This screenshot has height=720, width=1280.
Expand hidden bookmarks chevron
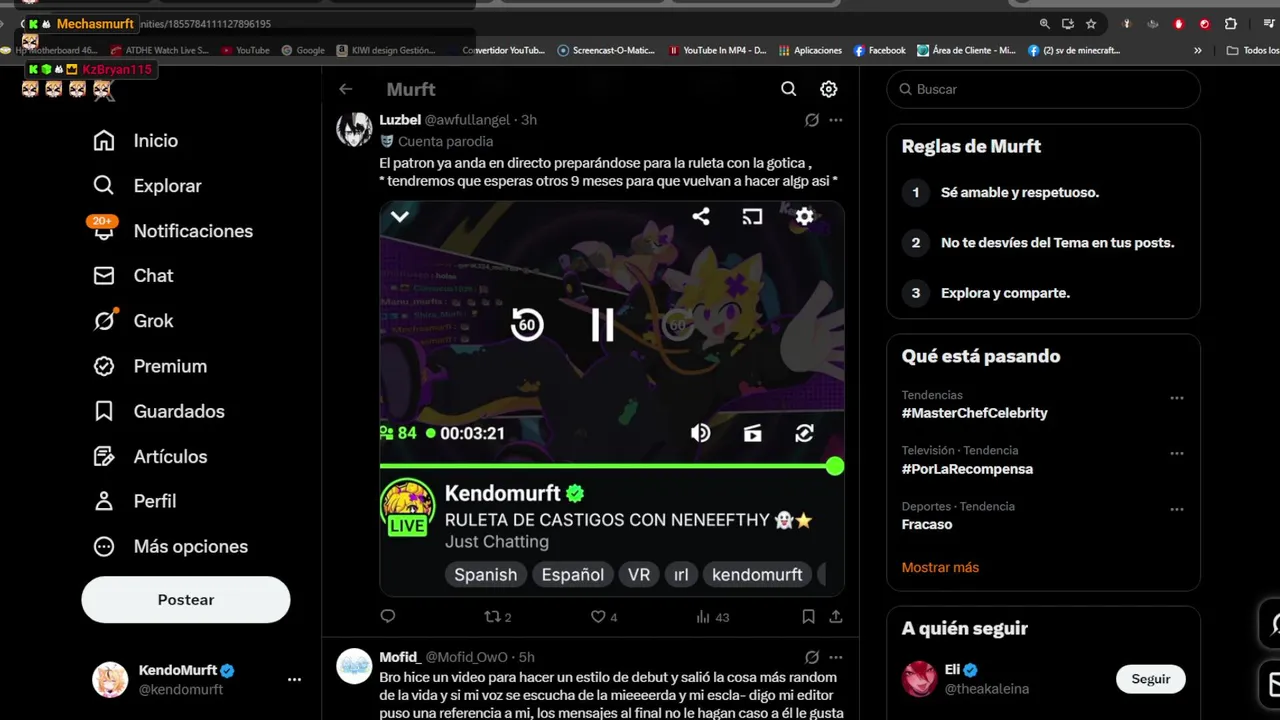pos(1198,50)
